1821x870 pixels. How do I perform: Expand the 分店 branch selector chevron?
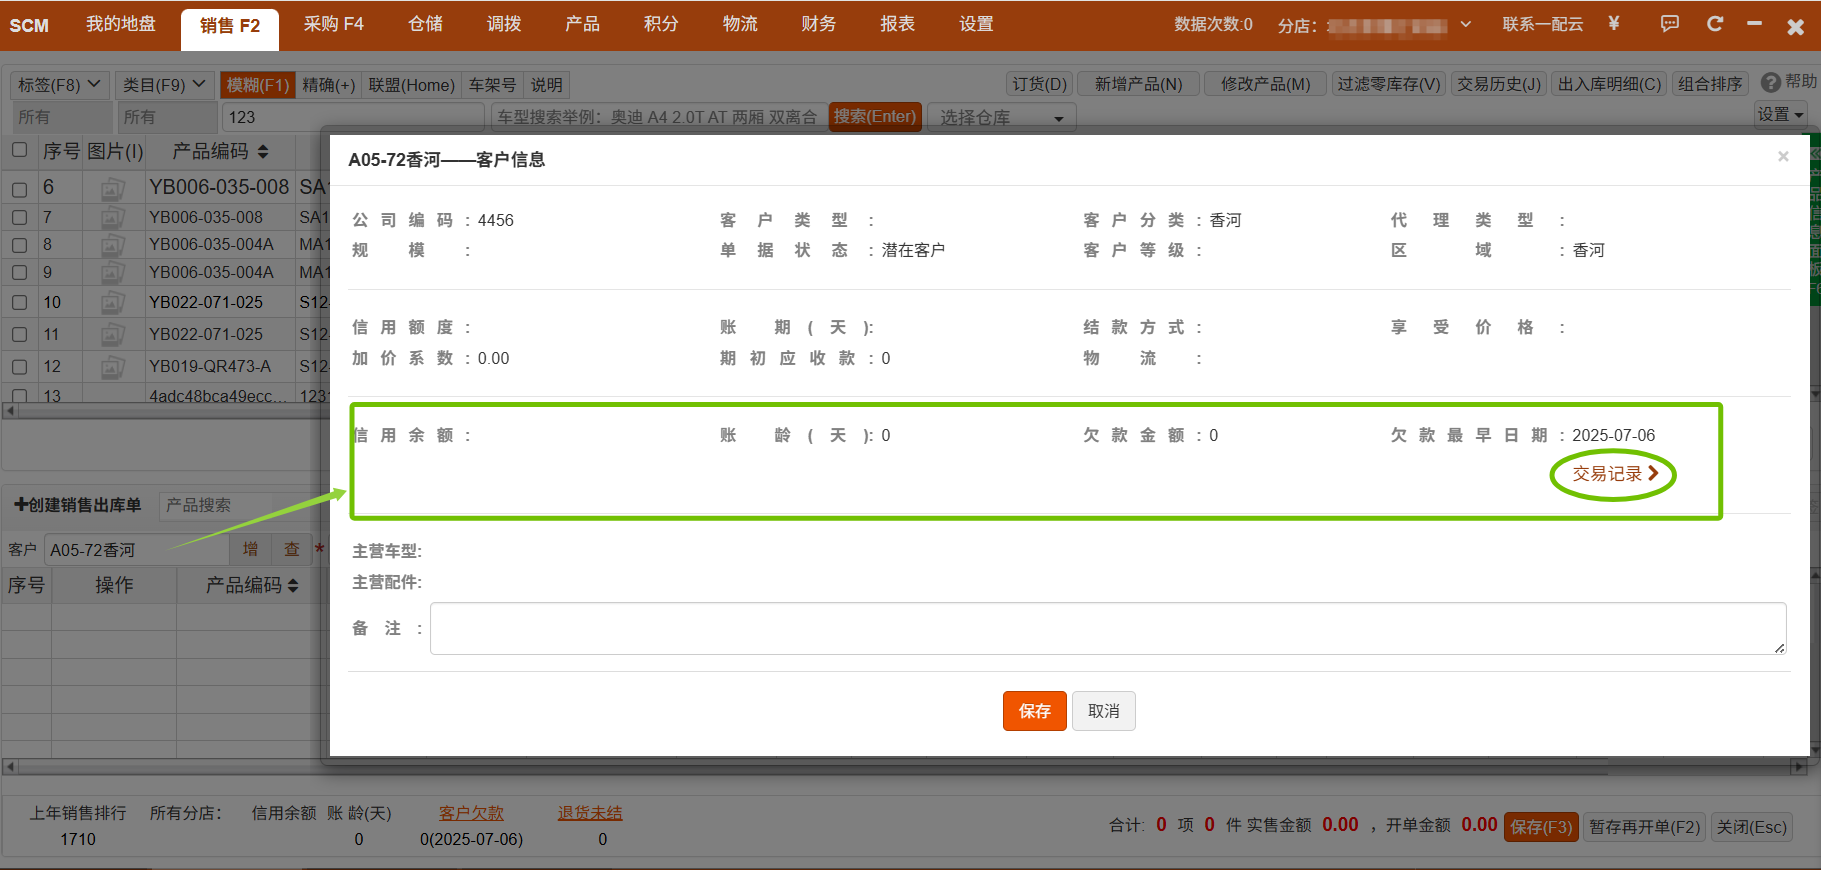pyautogui.click(x=1465, y=24)
